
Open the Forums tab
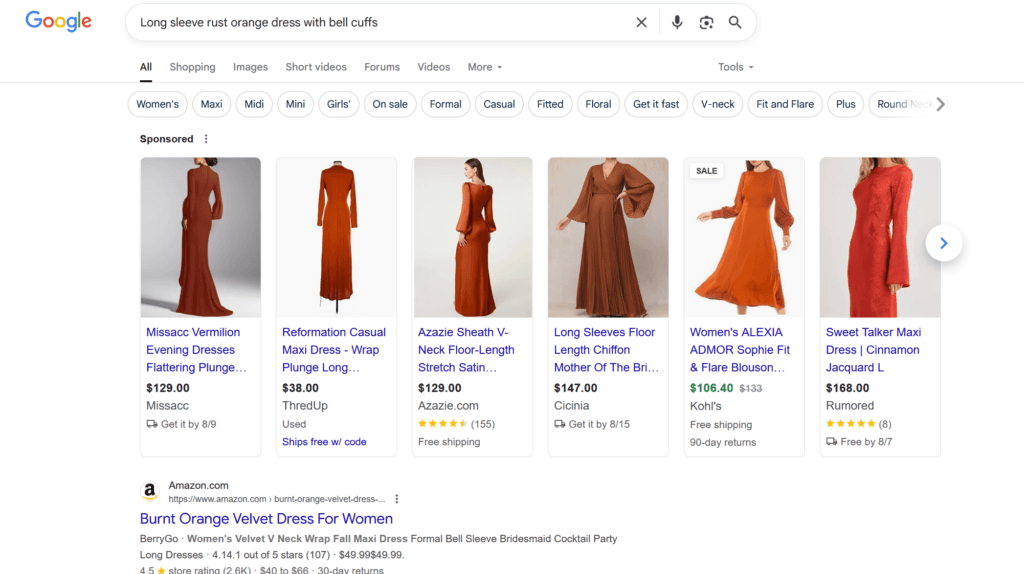tap(382, 67)
